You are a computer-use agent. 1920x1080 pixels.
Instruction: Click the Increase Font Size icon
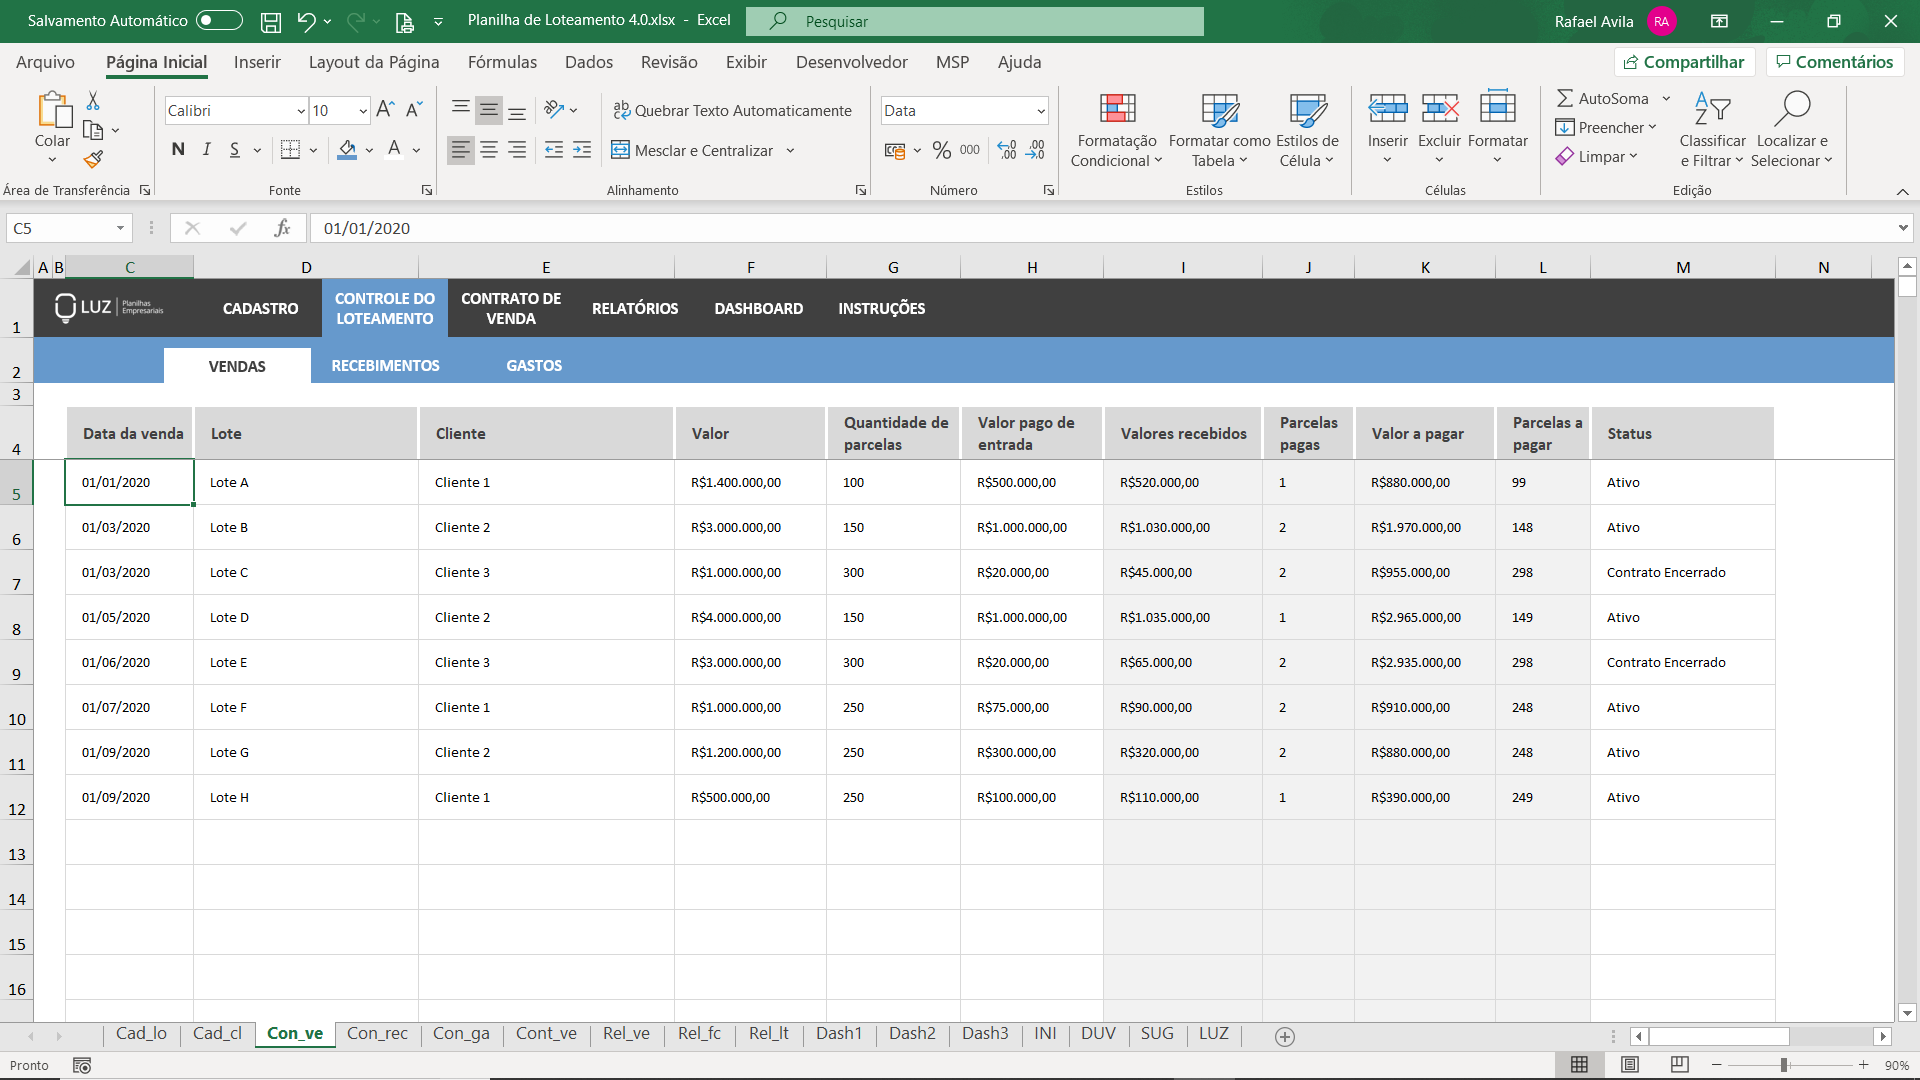click(x=385, y=110)
